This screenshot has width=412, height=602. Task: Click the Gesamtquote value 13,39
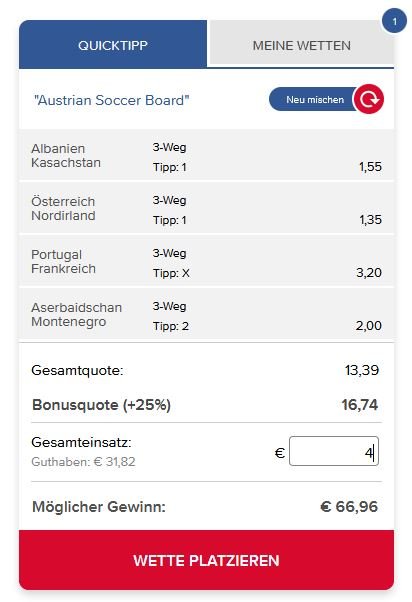pos(361,370)
